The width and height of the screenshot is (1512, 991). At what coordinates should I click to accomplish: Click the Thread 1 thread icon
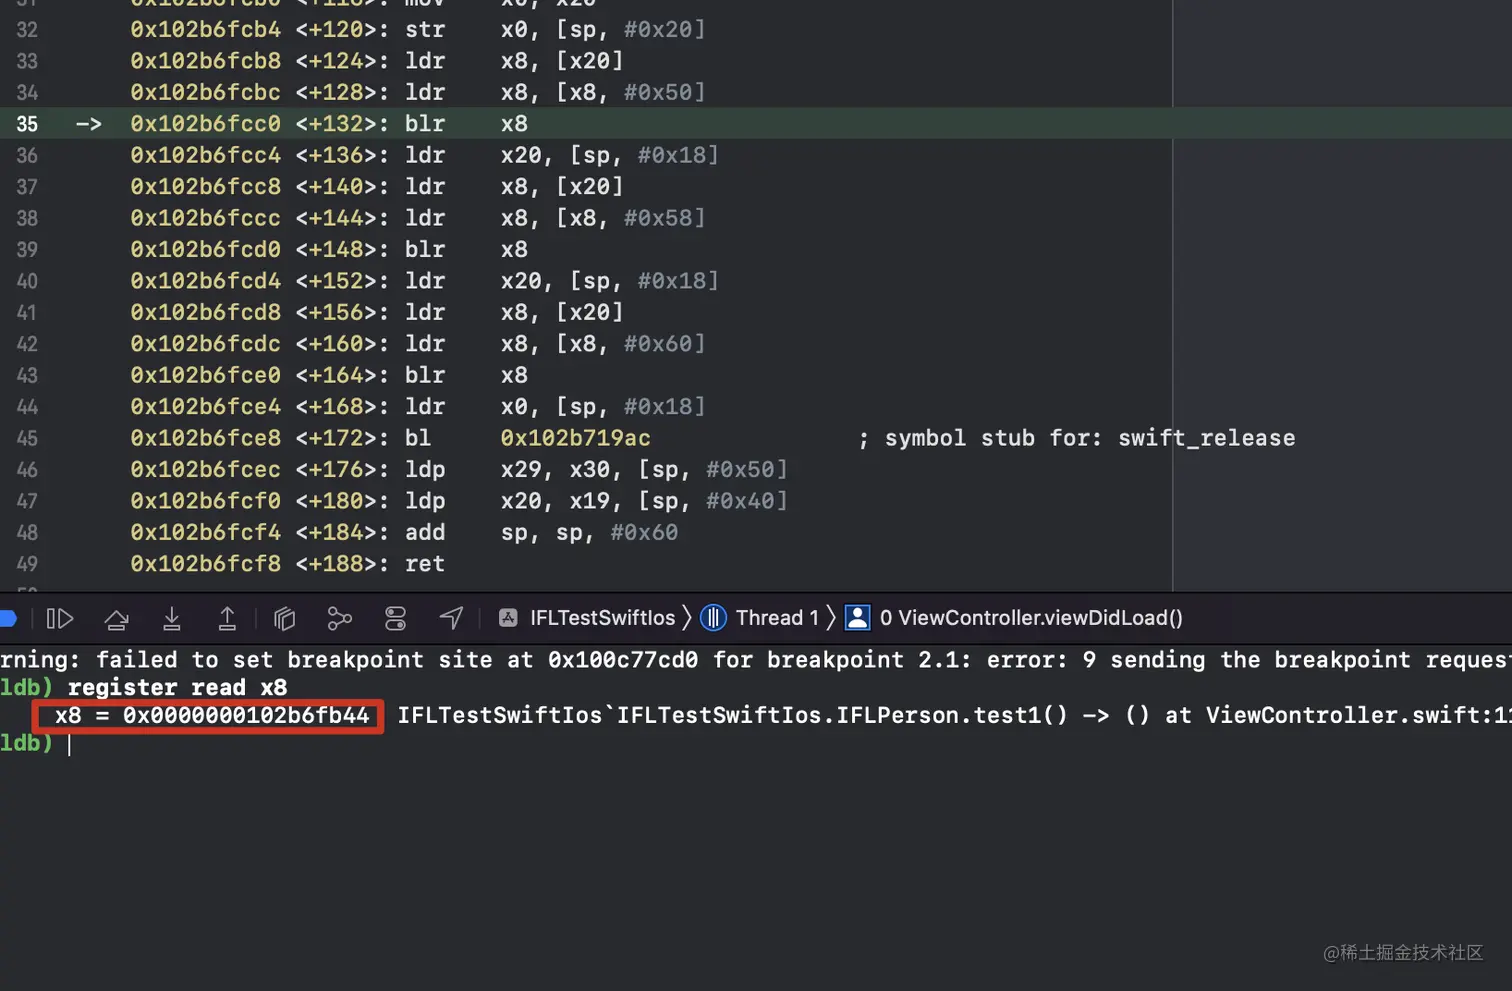tap(713, 618)
